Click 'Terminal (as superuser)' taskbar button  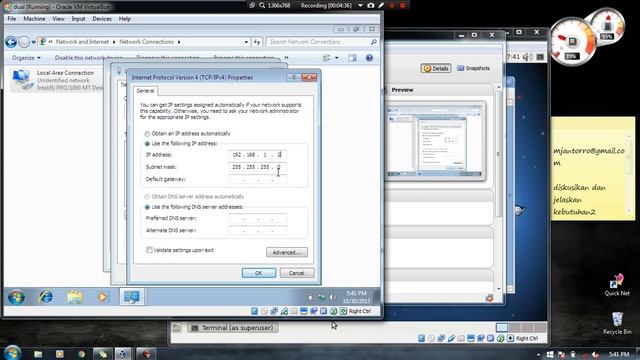(233, 328)
